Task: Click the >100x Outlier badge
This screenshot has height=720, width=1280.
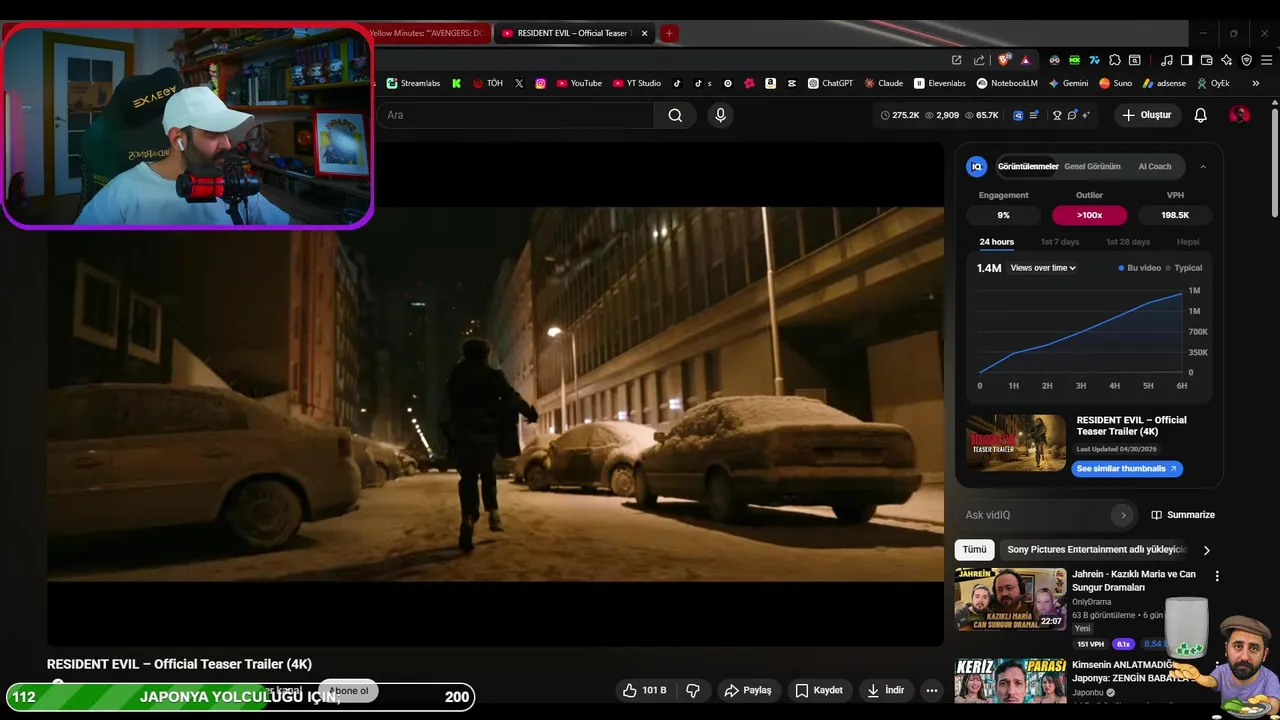Action: coord(1089,215)
